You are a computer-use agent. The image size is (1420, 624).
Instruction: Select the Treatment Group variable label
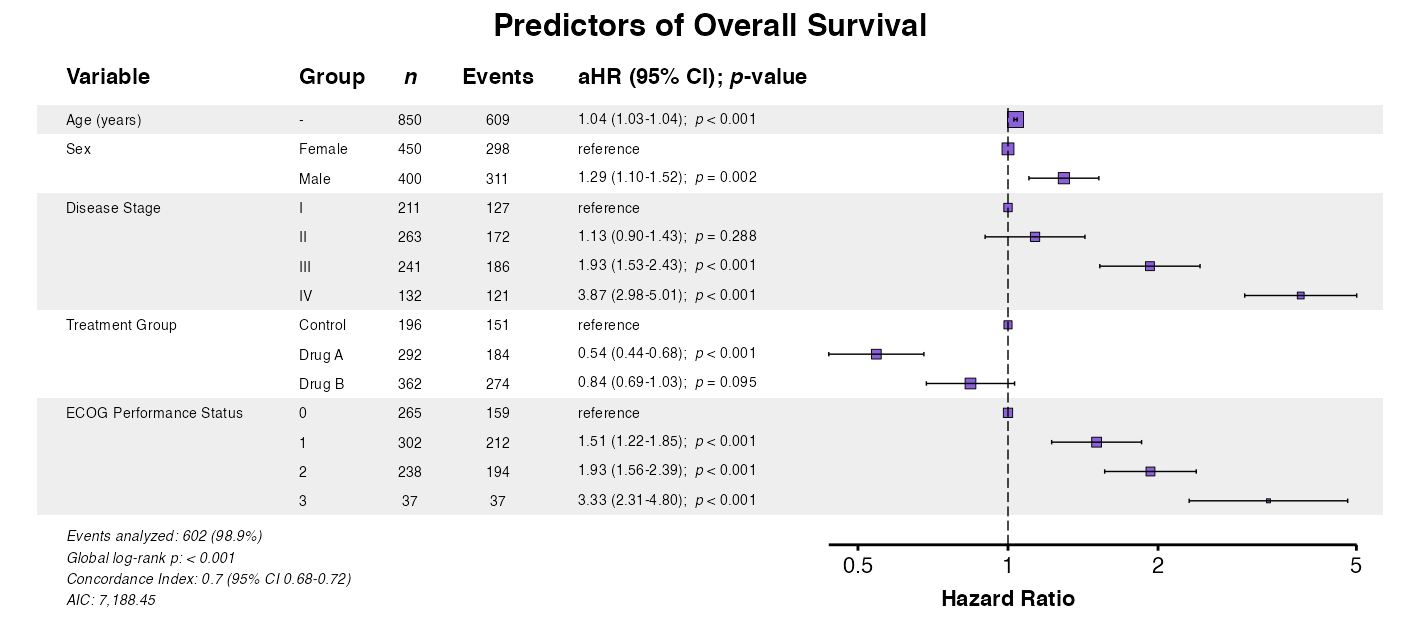point(121,325)
